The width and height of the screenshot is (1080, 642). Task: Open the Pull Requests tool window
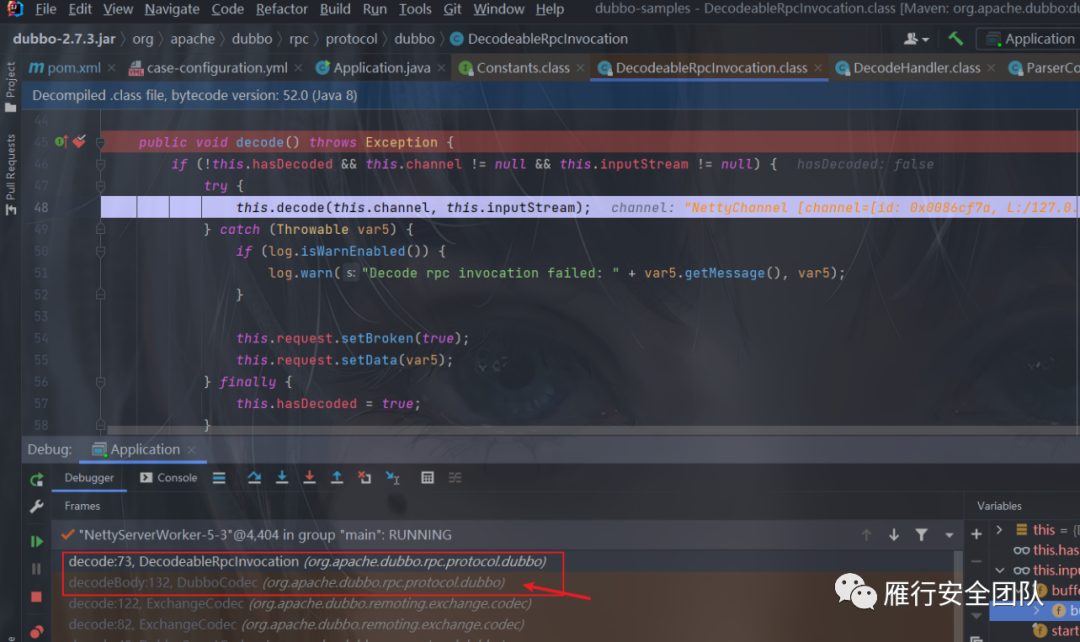coord(10,174)
